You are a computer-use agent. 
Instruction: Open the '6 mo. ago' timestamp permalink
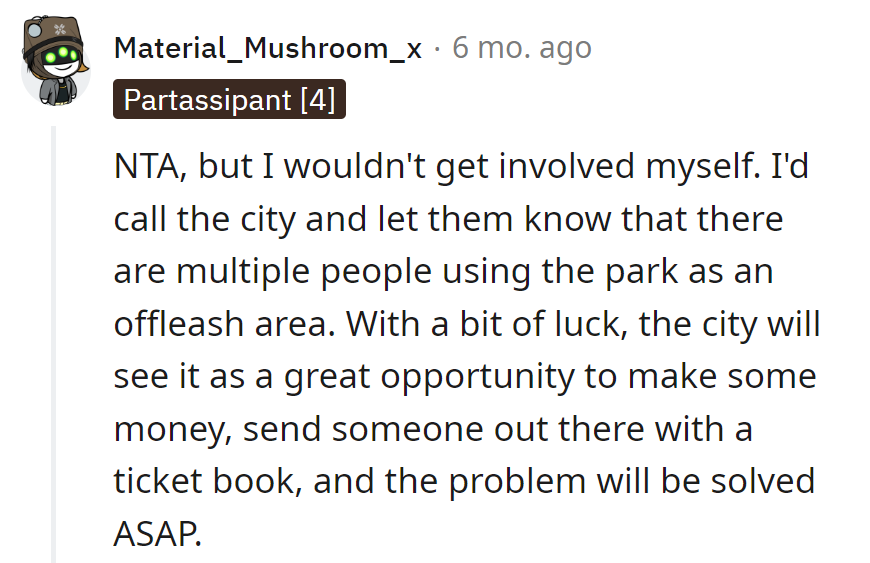coord(521,48)
